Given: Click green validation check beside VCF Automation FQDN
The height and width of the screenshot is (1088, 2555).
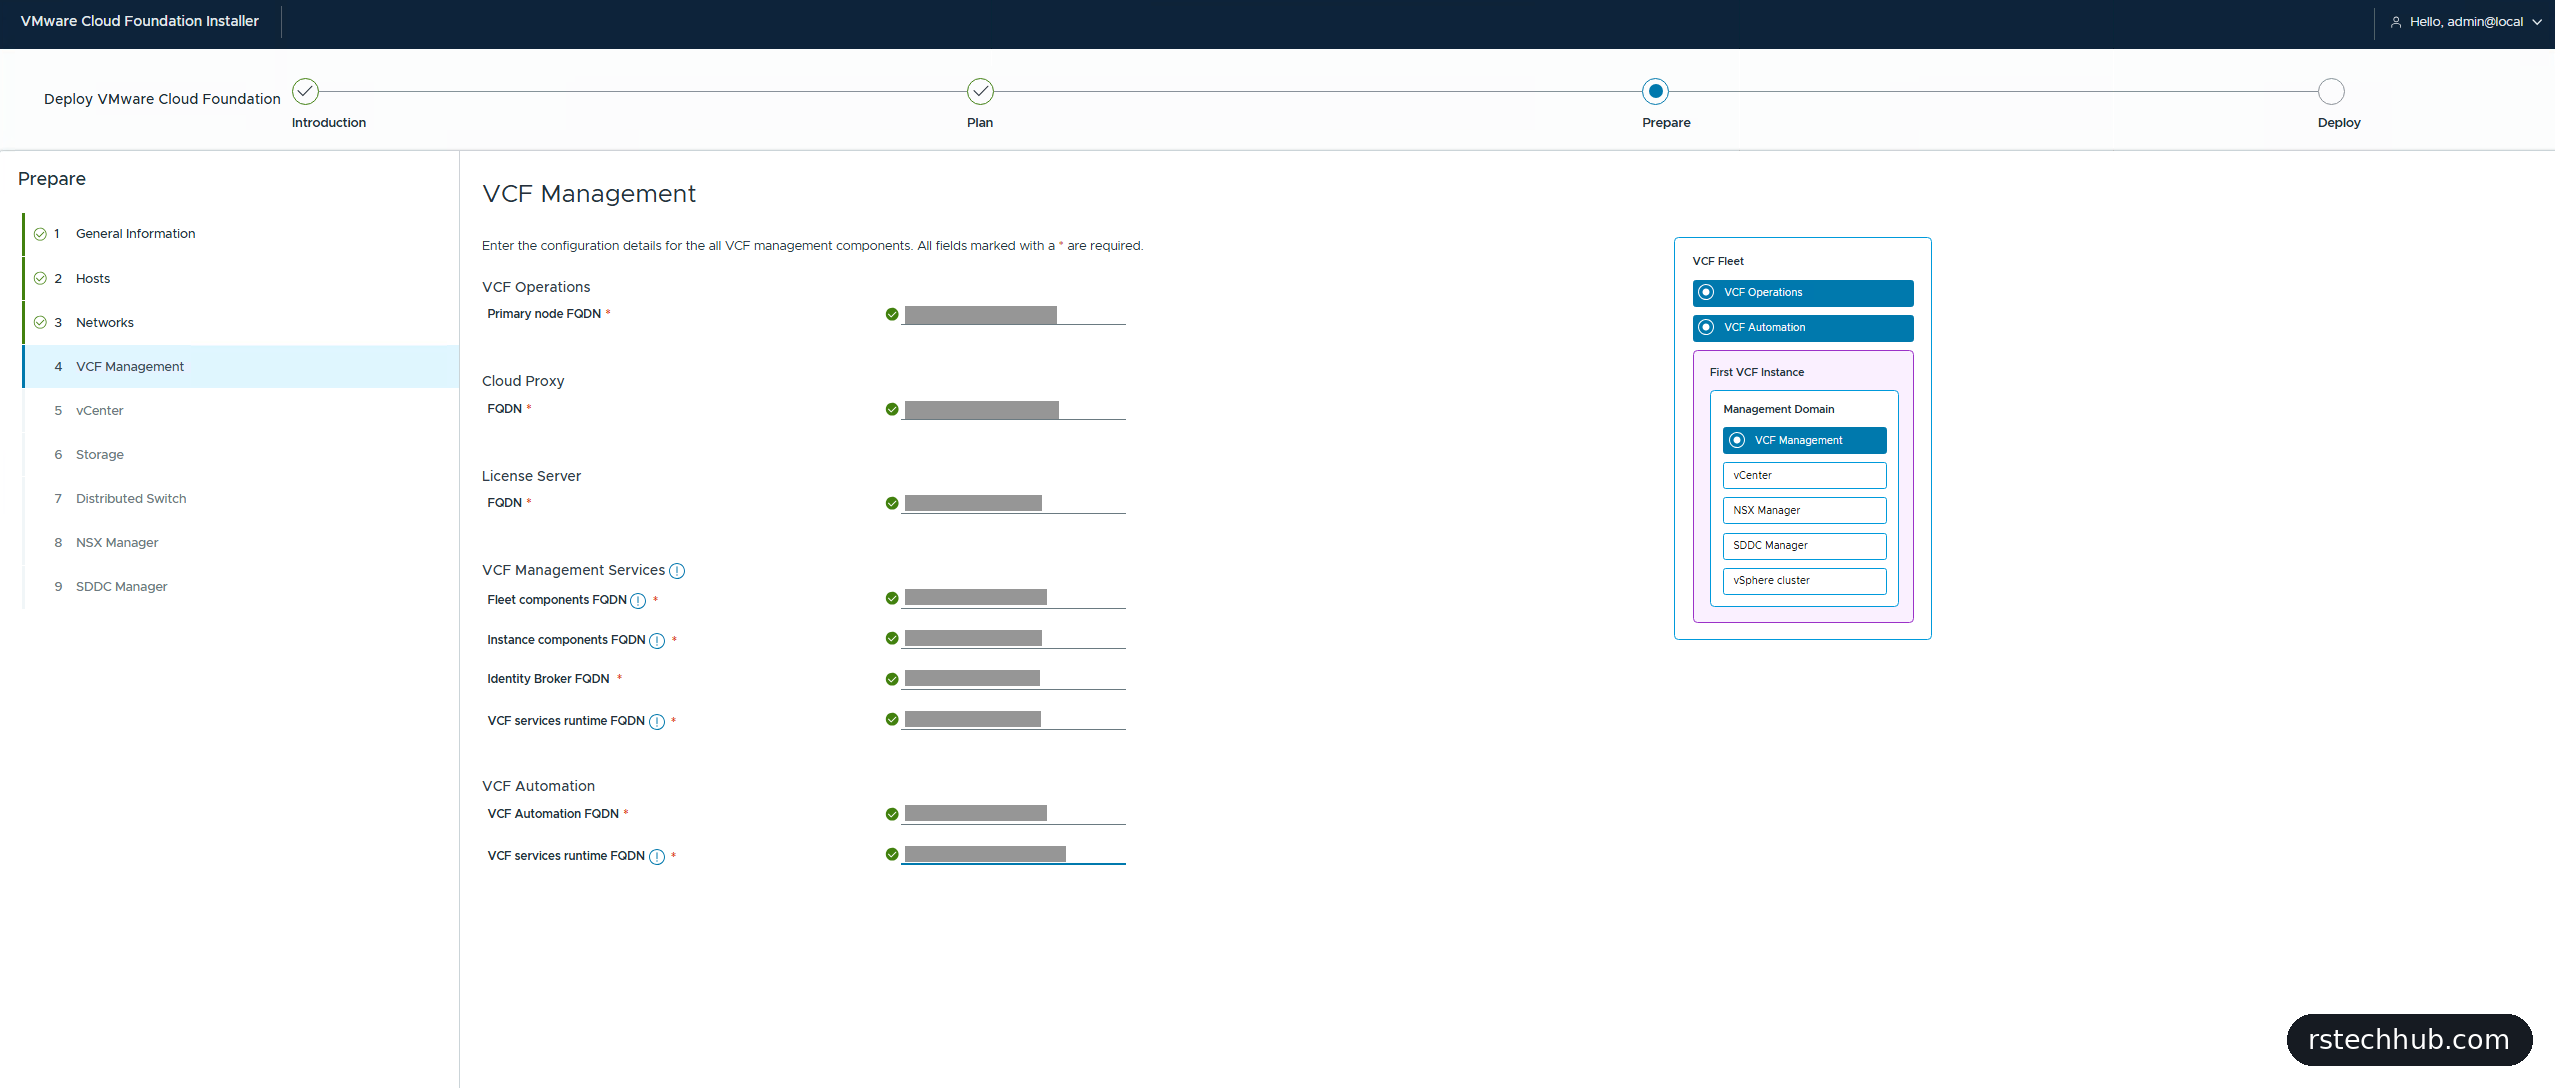Looking at the screenshot, I should (892, 814).
